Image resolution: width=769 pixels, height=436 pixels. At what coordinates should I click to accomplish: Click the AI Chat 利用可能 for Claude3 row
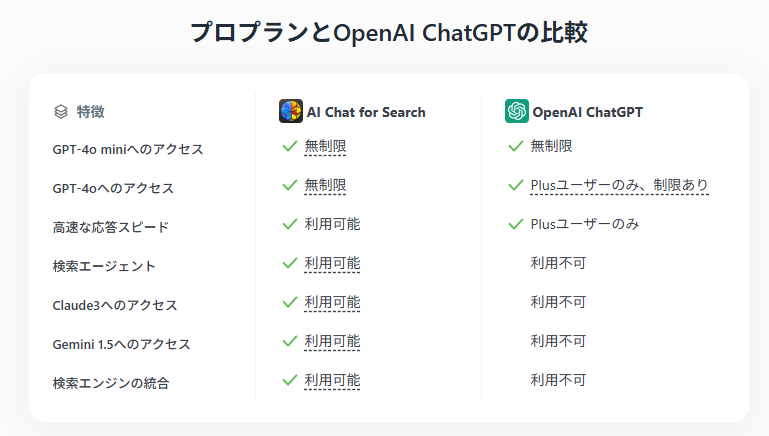point(332,302)
